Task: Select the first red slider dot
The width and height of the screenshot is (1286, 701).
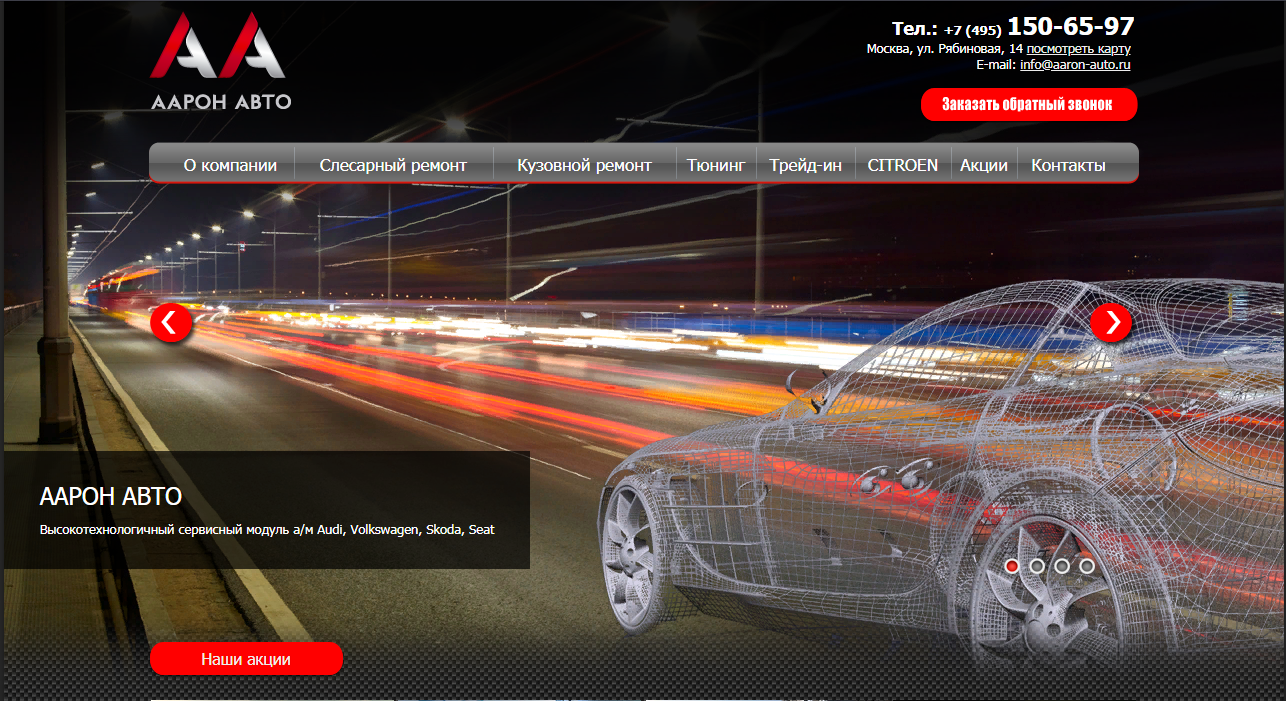Action: pyautogui.click(x=1012, y=566)
